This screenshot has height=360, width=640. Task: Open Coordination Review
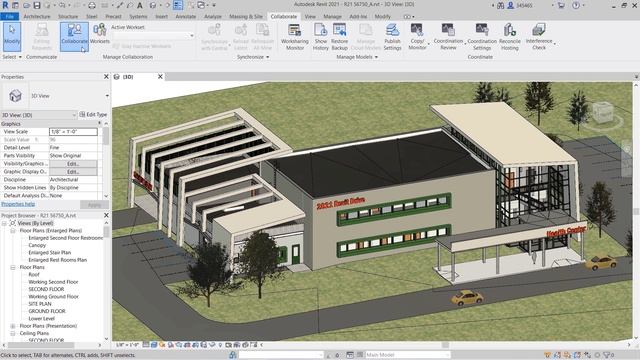tap(448, 37)
